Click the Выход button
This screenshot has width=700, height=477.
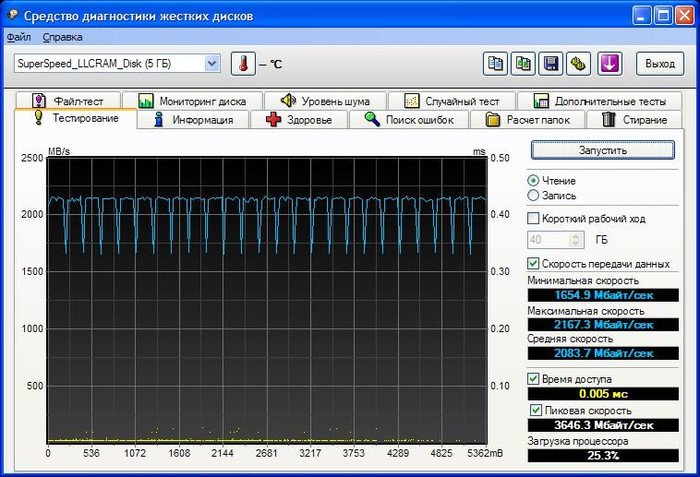659,64
